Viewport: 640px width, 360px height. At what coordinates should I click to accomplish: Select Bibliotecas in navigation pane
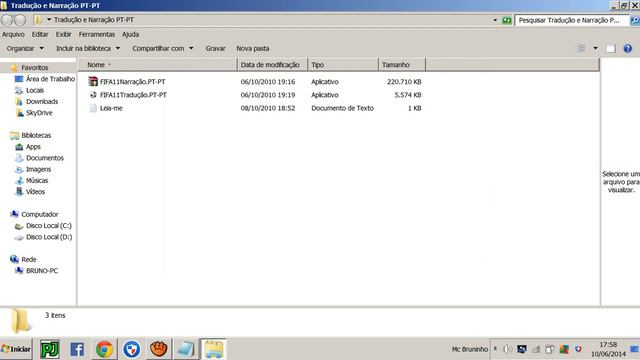pyautogui.click(x=36, y=136)
